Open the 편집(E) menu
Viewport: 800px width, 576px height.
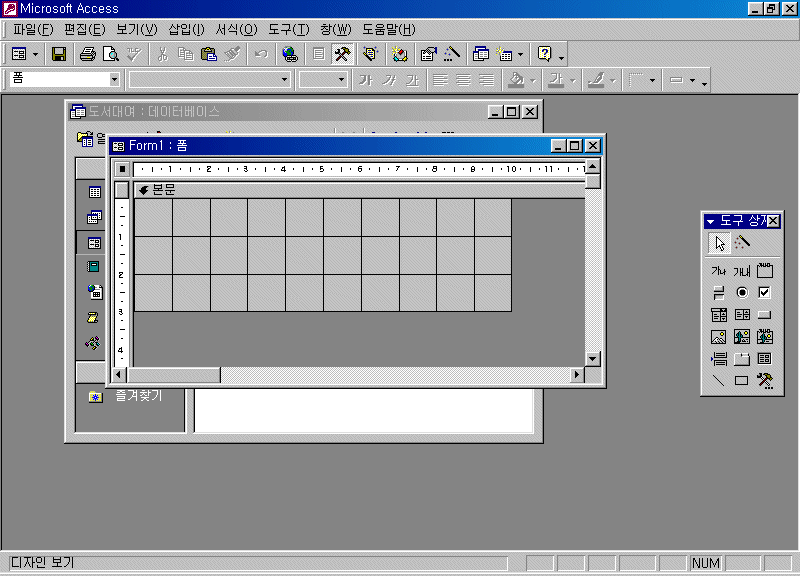(85, 30)
